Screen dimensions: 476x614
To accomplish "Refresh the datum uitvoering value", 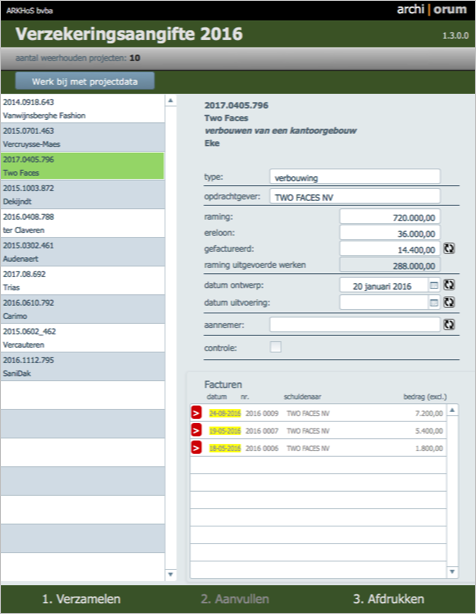I will point(449,302).
